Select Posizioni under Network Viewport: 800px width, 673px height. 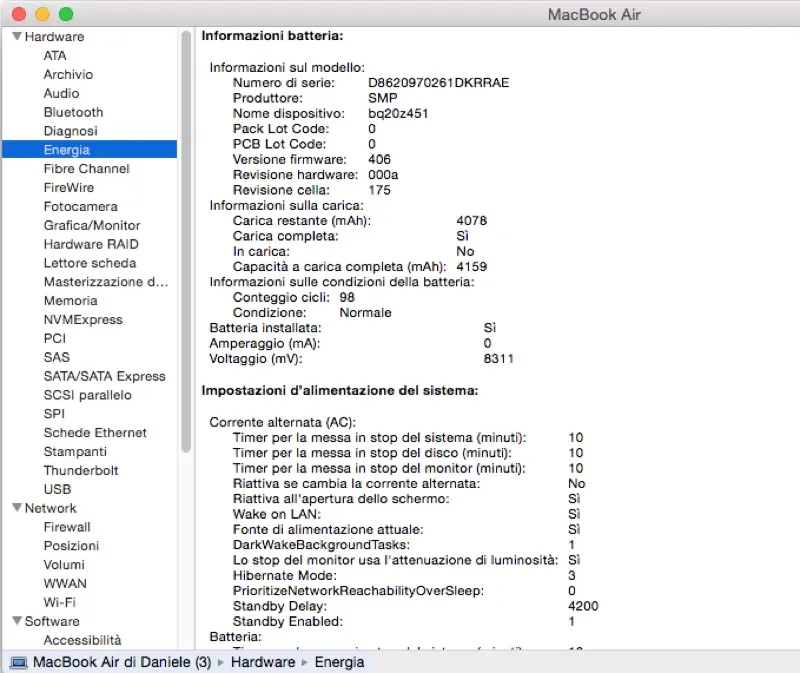point(71,546)
